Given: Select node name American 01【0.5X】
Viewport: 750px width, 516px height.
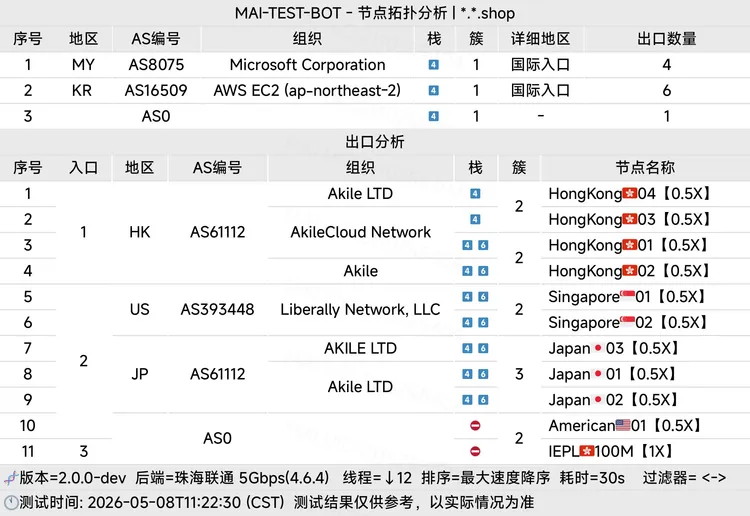Looking at the screenshot, I should tap(624, 426).
